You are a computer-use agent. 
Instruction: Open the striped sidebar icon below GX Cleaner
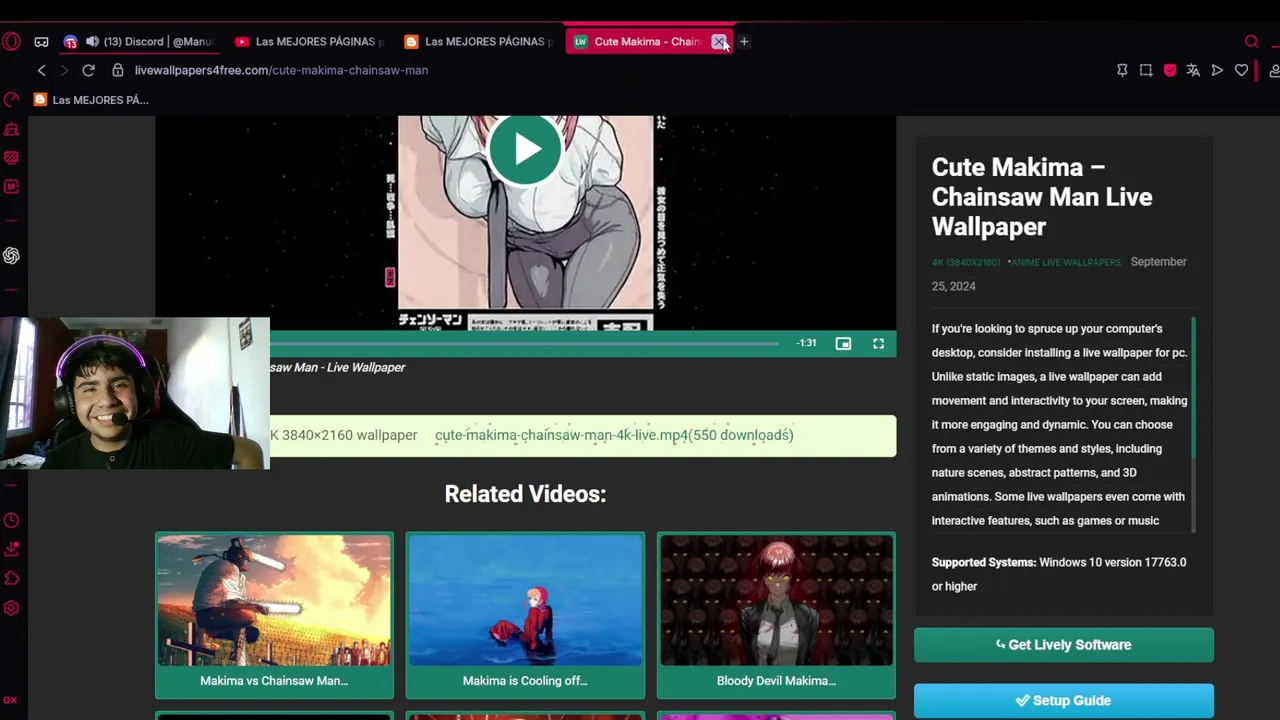[x=11, y=157]
